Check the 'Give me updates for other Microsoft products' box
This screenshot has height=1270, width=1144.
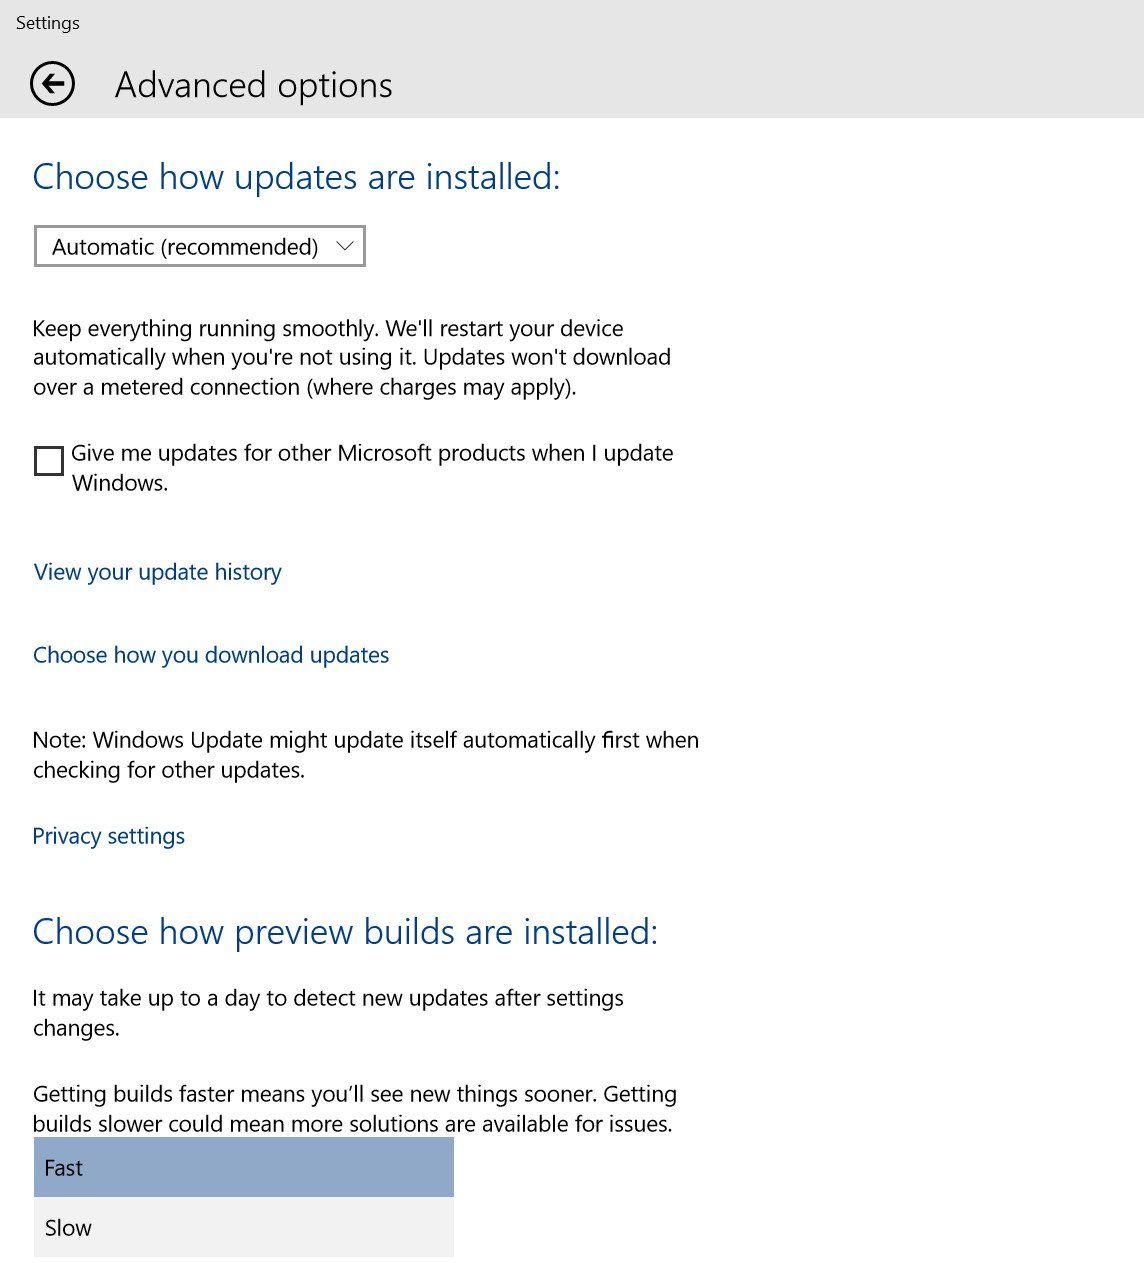pos(47,461)
